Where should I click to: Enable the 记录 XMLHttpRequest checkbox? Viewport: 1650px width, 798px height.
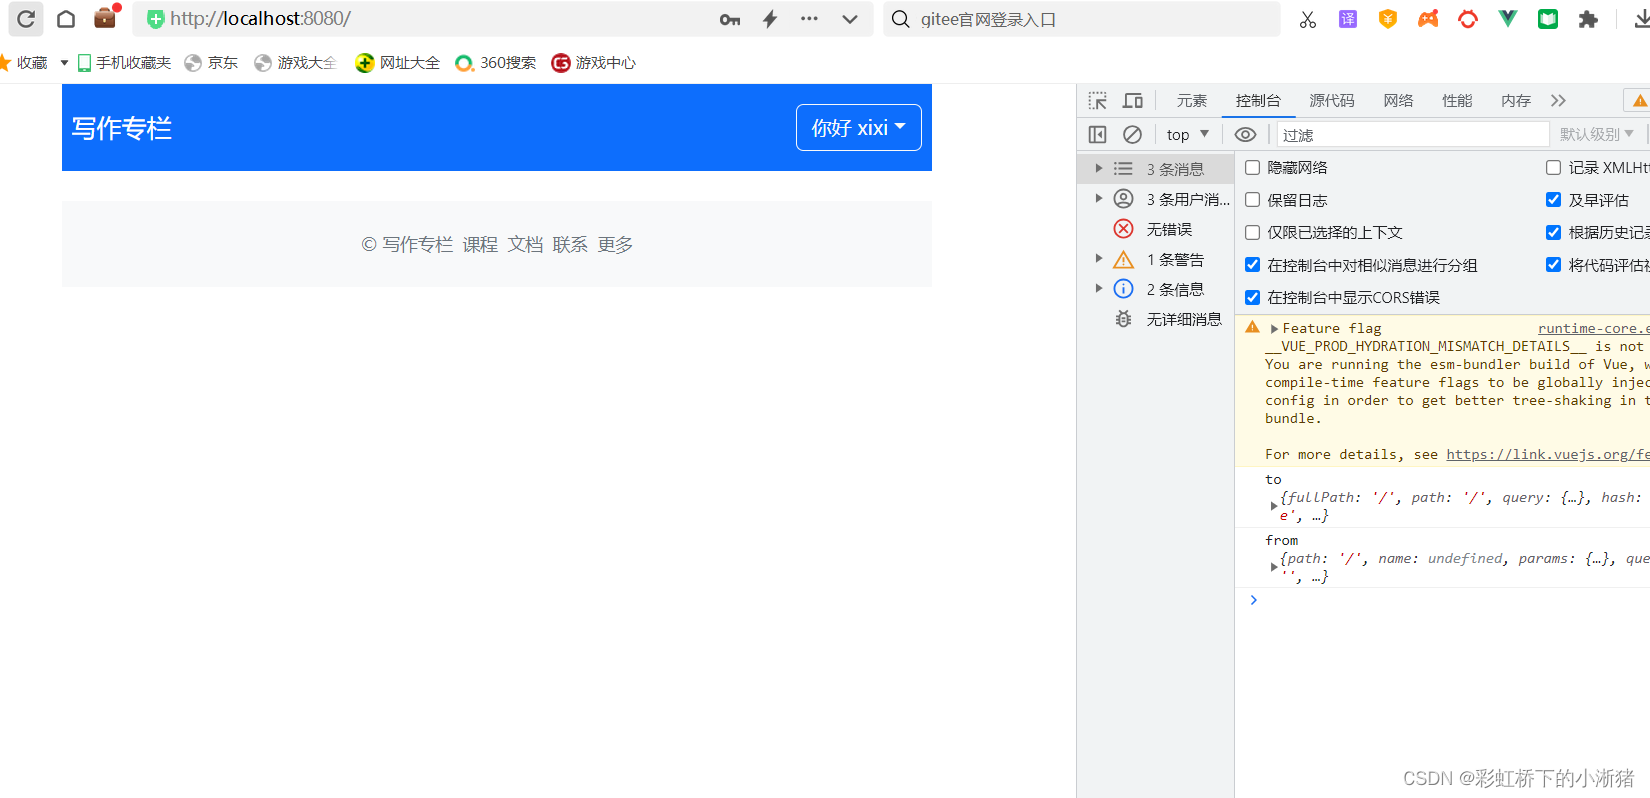[x=1553, y=167]
